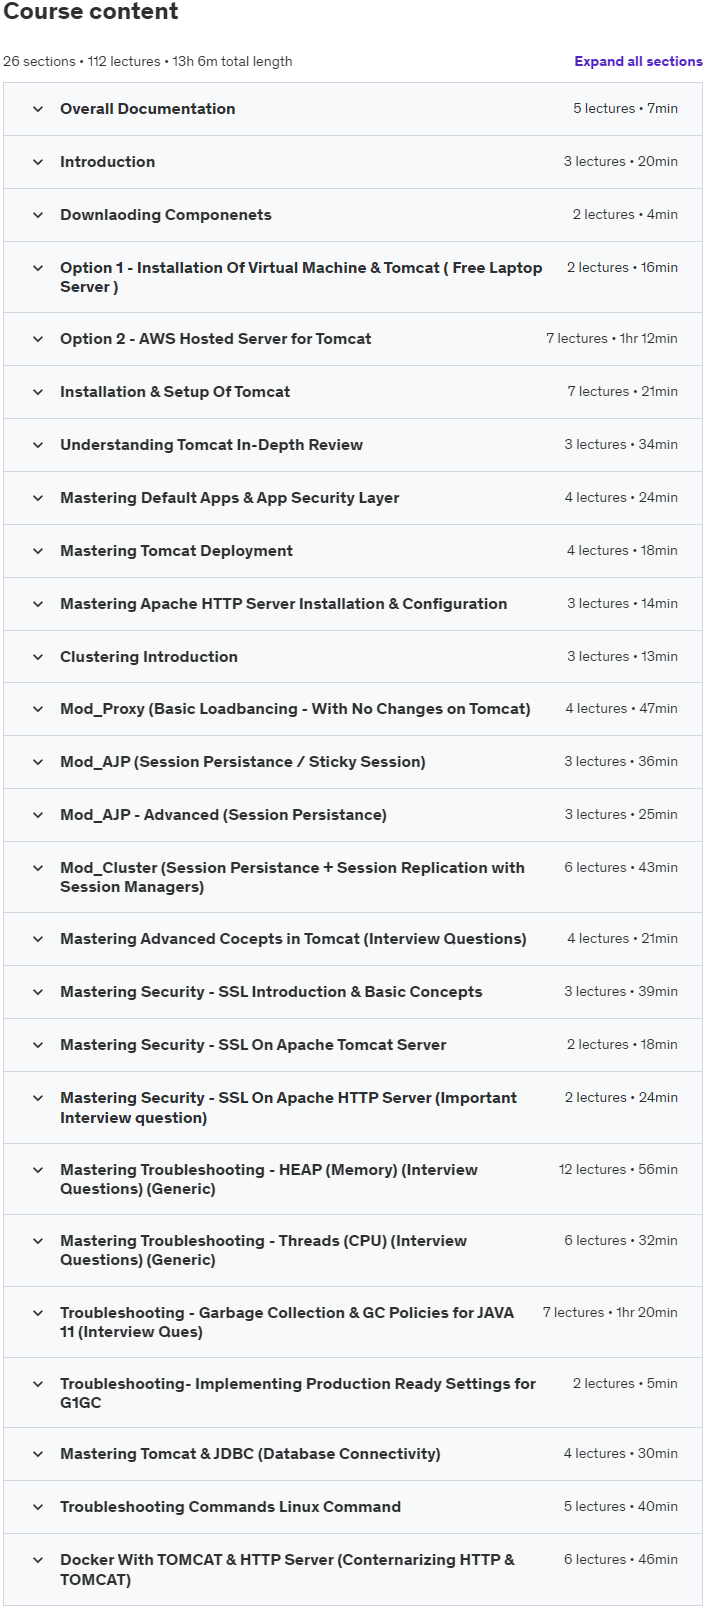Screen dimensions: 709x1610
Task: Select Installation & Setup Of Tomcat title
Action: [x=175, y=392]
